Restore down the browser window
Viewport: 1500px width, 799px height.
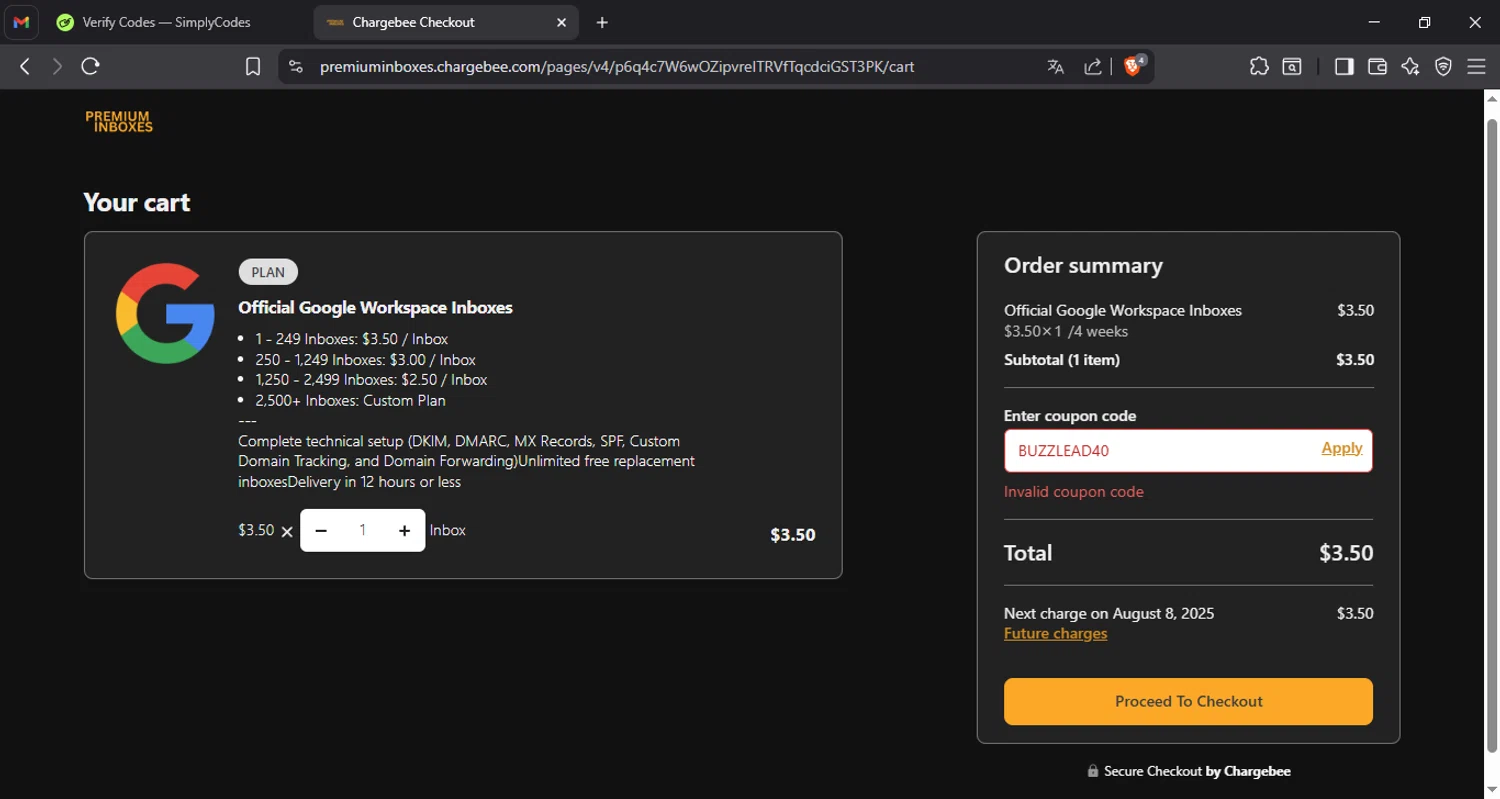(1424, 22)
